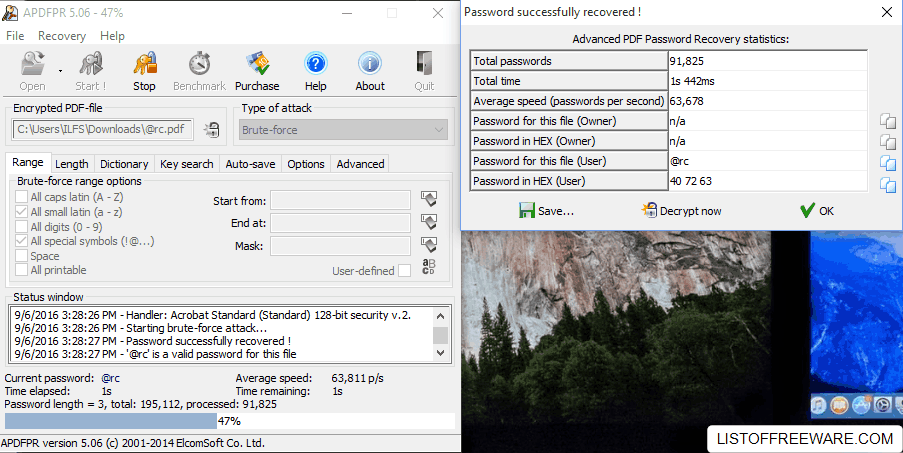
Task: Close the Password successfully recovered dialog
Action: coord(887,12)
